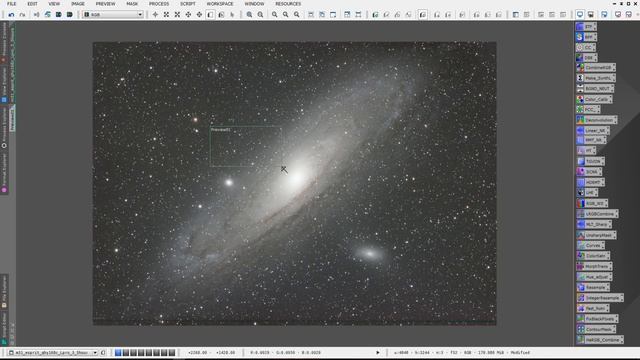Screen dimensions: 640x360
Task: Open the WINDOW menu
Action: tap(254, 4)
